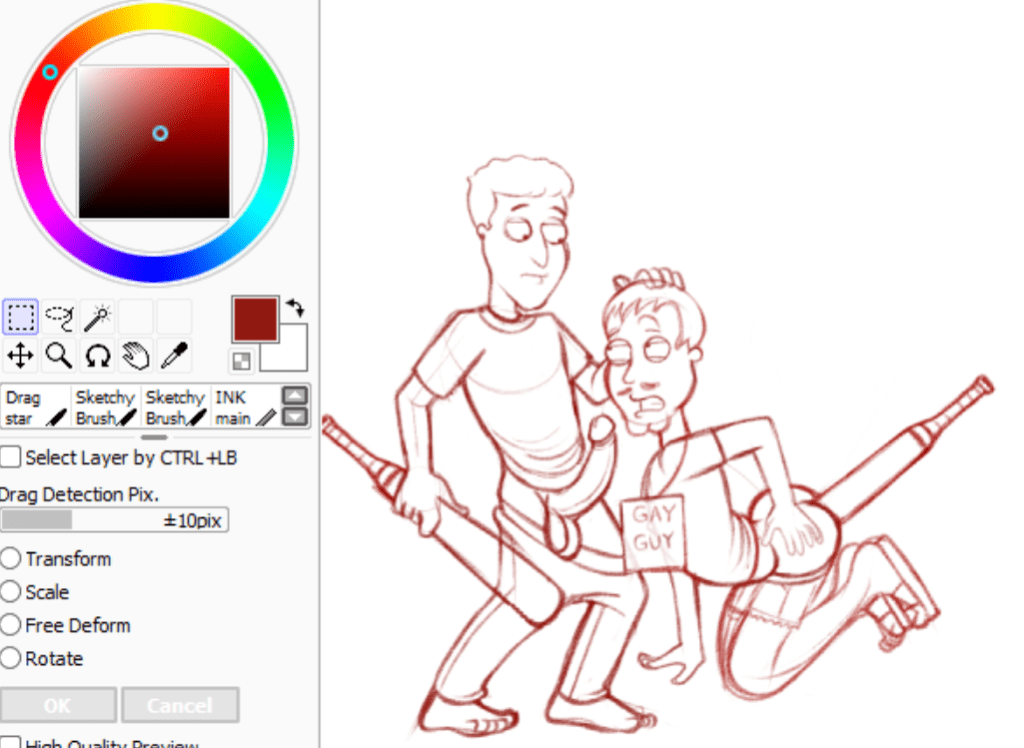Choose the Transform radio option

click(11, 559)
